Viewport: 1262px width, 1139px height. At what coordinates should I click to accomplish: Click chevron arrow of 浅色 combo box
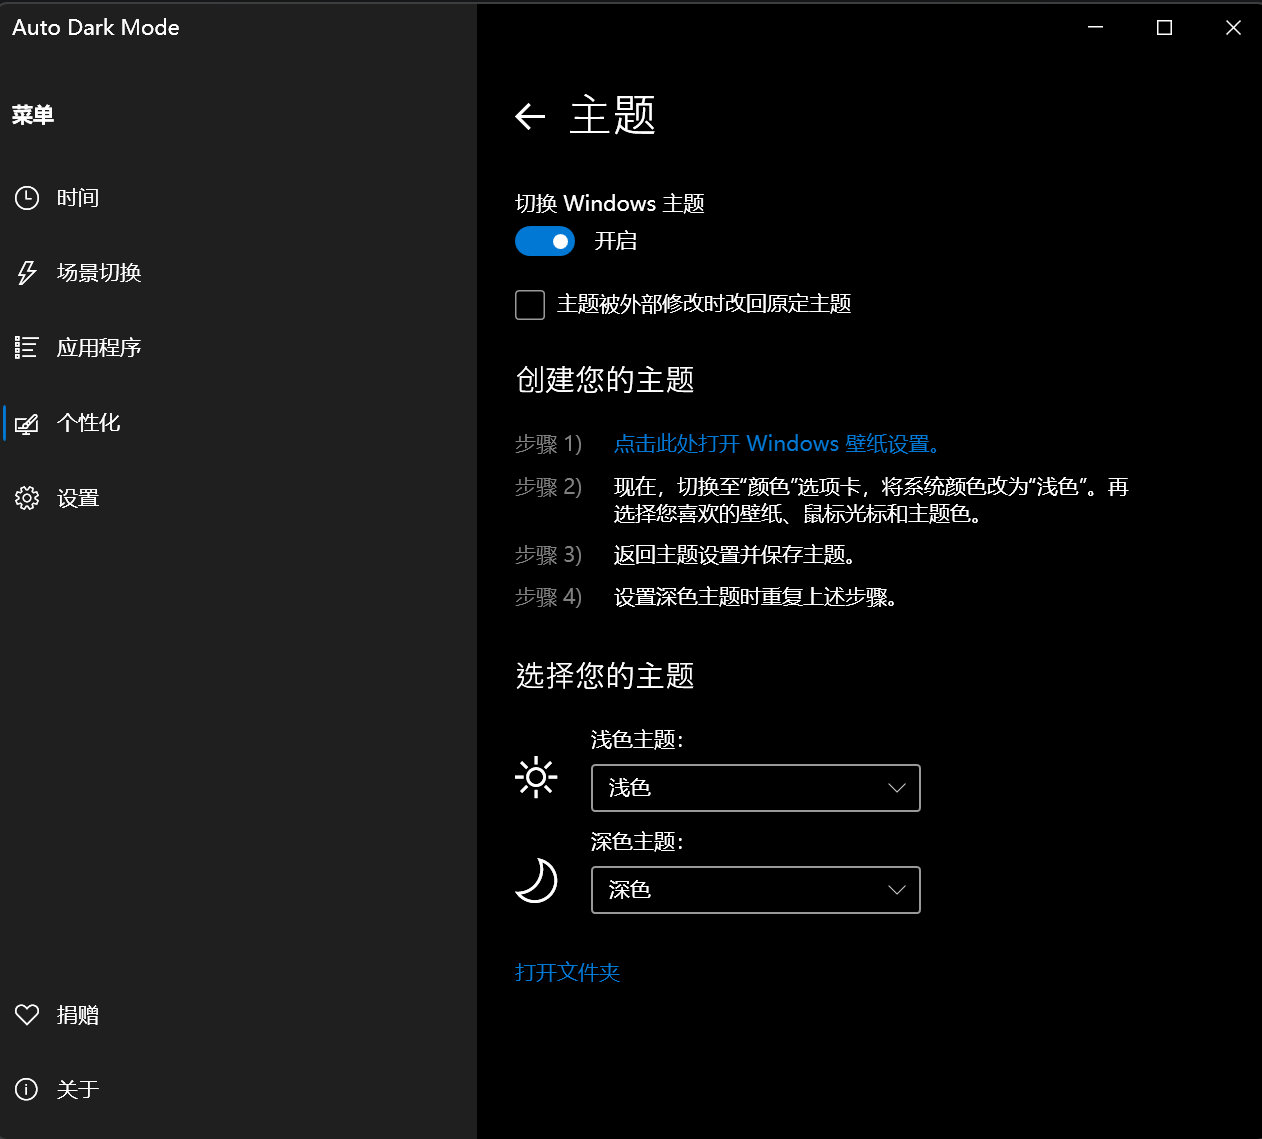(x=897, y=788)
